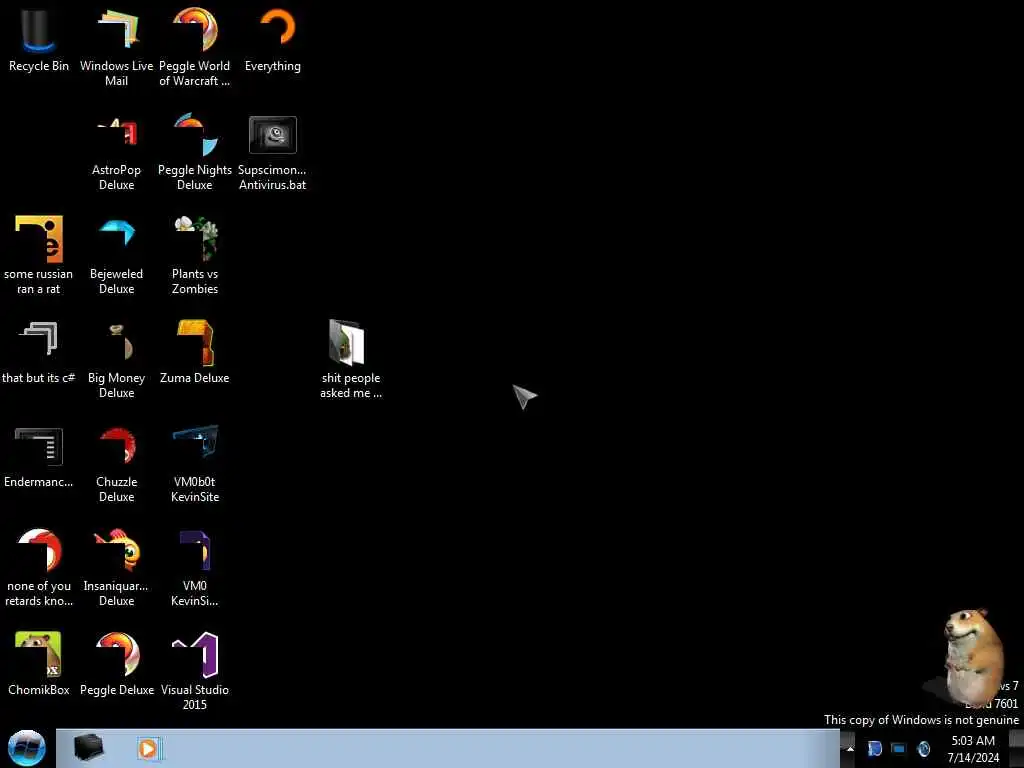This screenshot has height=768, width=1024.
Task: Select Visual Studio 2015 shortcut
Action: tap(195, 671)
